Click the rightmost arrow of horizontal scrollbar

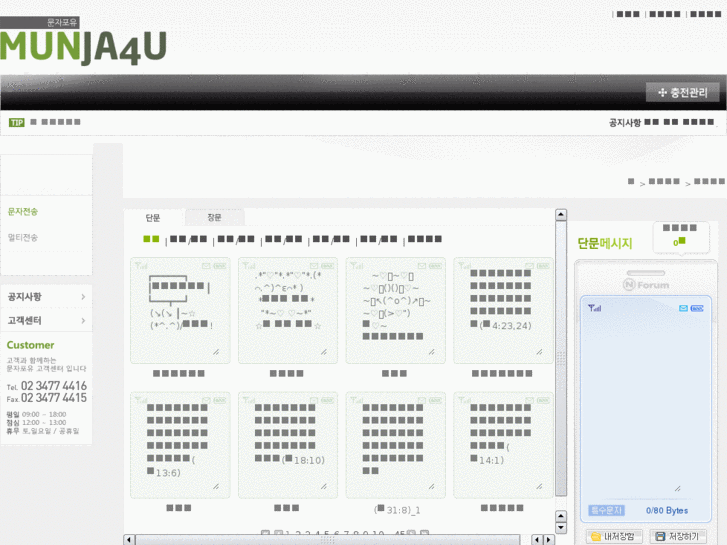(549, 539)
